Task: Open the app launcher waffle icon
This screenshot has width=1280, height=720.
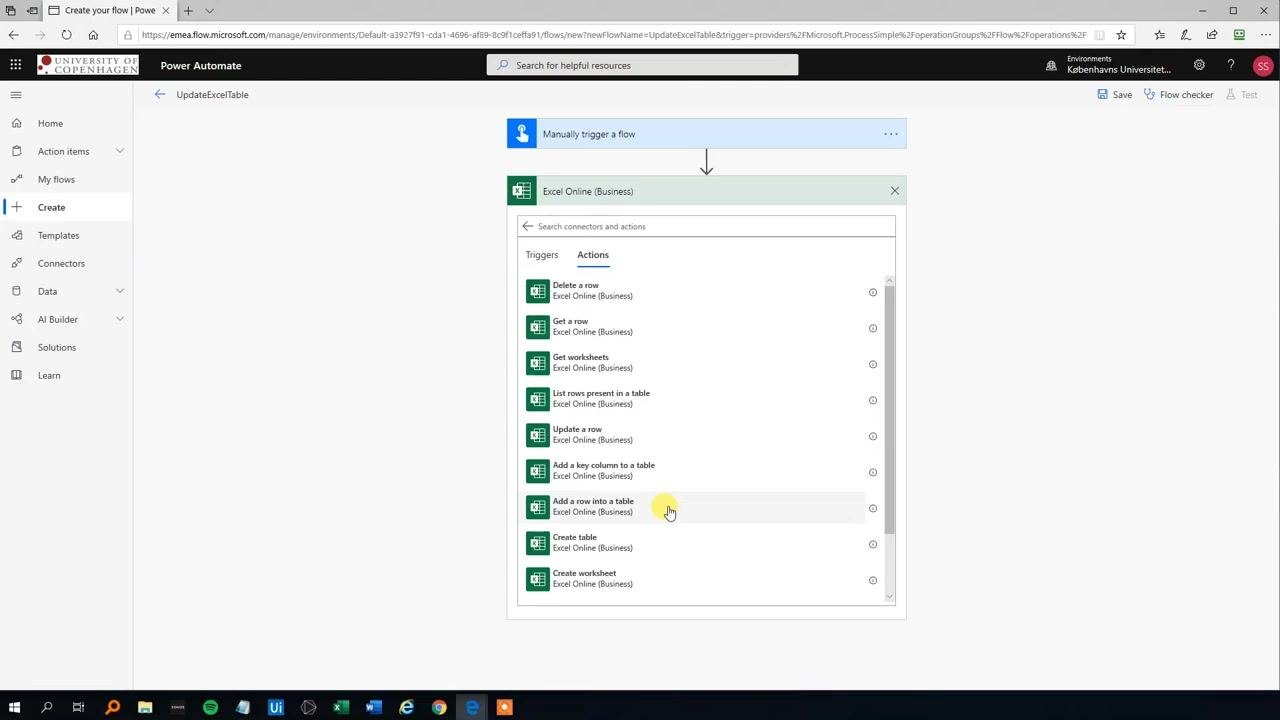Action: [x=15, y=65]
